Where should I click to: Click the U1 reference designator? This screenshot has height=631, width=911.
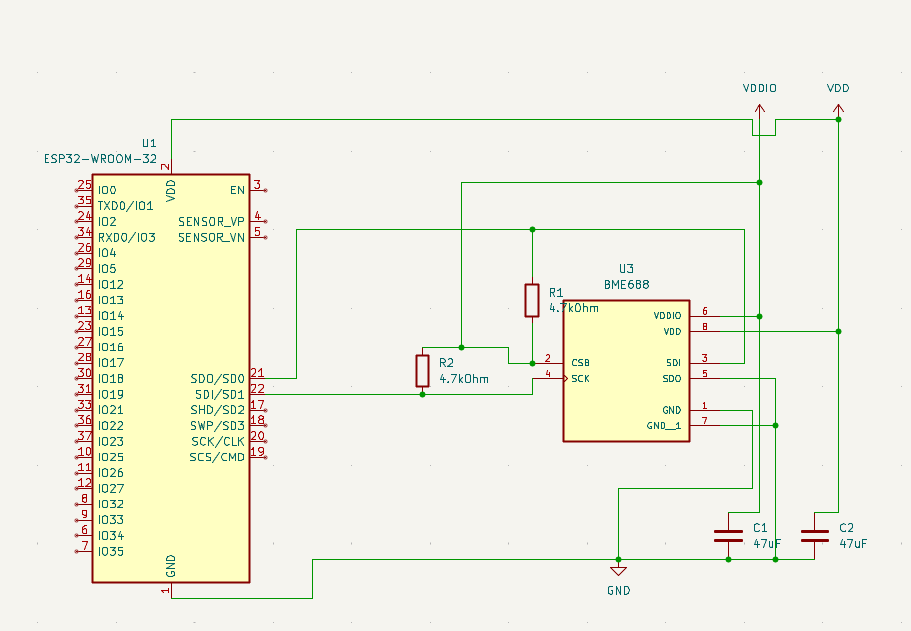[x=149, y=143]
